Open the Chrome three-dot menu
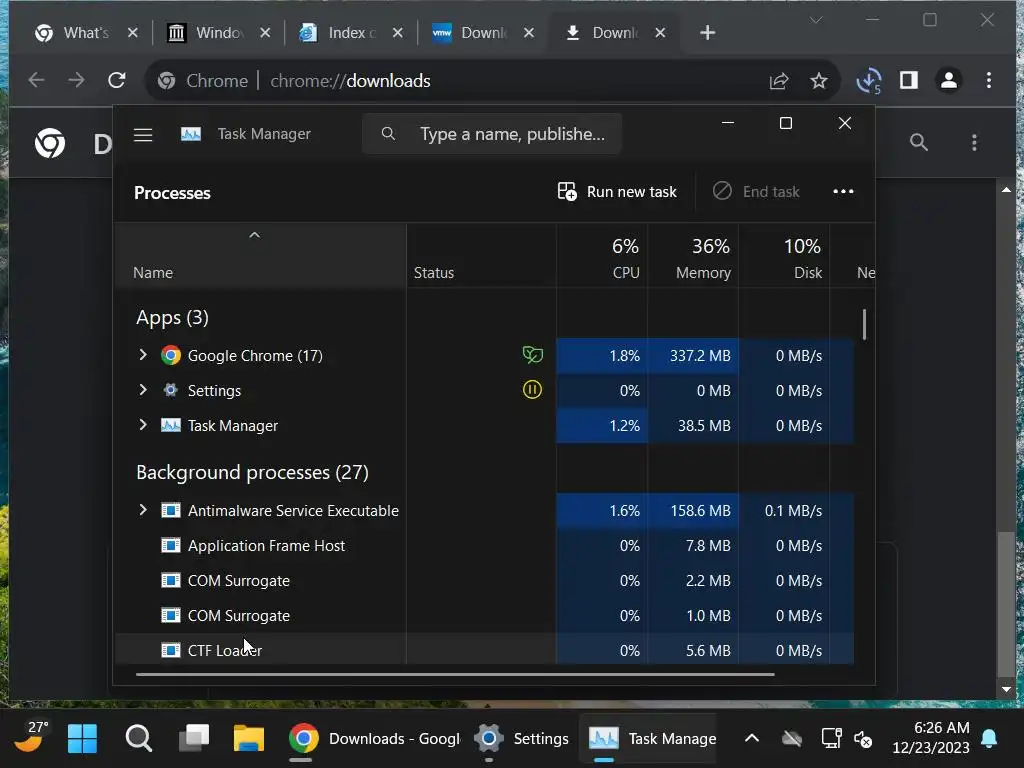The width and height of the screenshot is (1024, 768). pyautogui.click(x=989, y=80)
